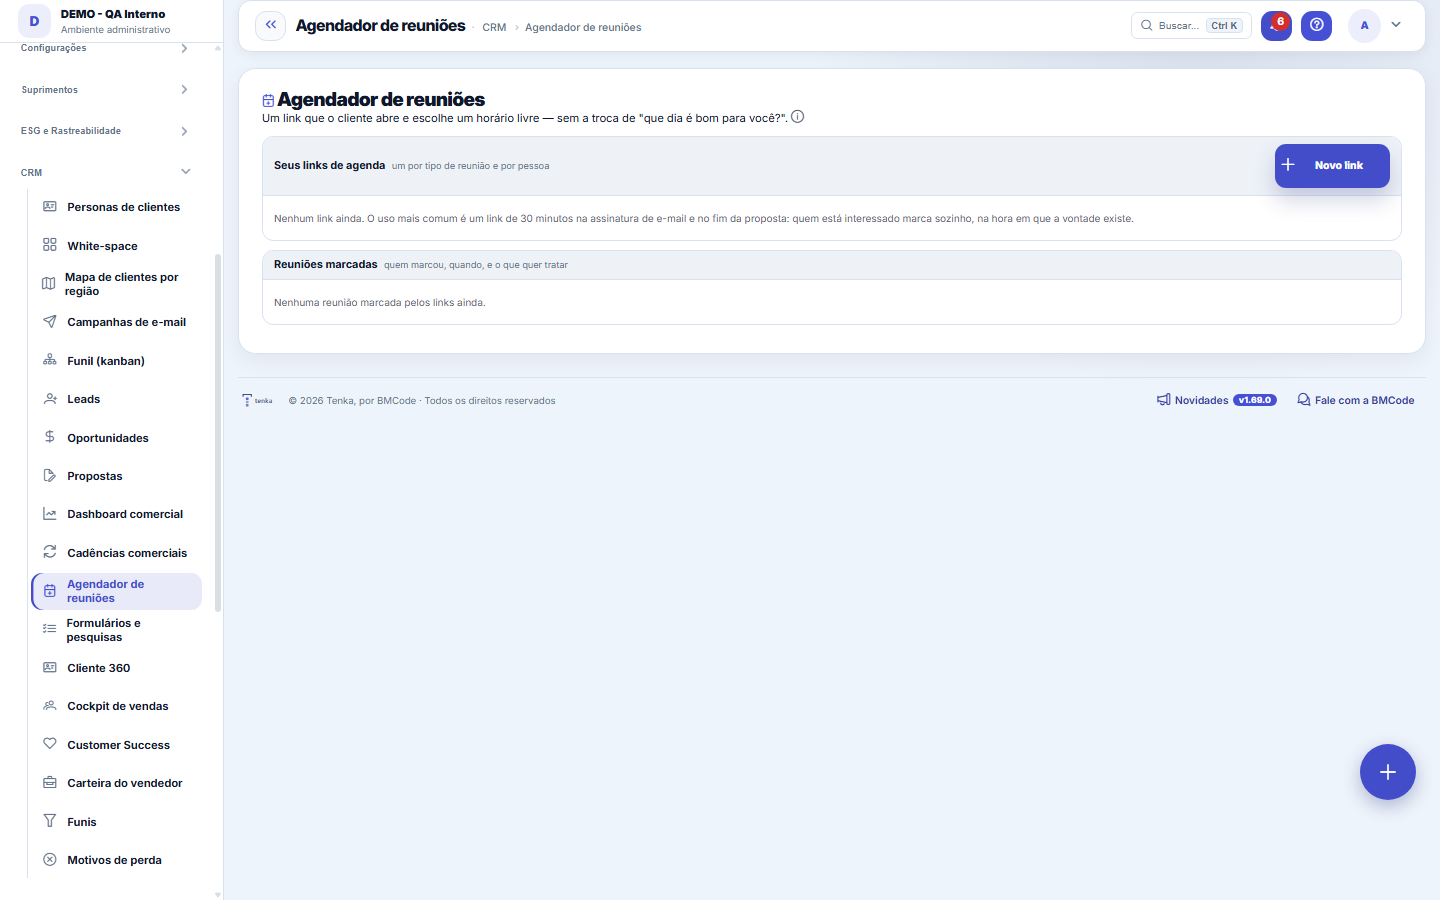Click the Novo link button
The image size is (1440, 900).
pyautogui.click(x=1332, y=166)
